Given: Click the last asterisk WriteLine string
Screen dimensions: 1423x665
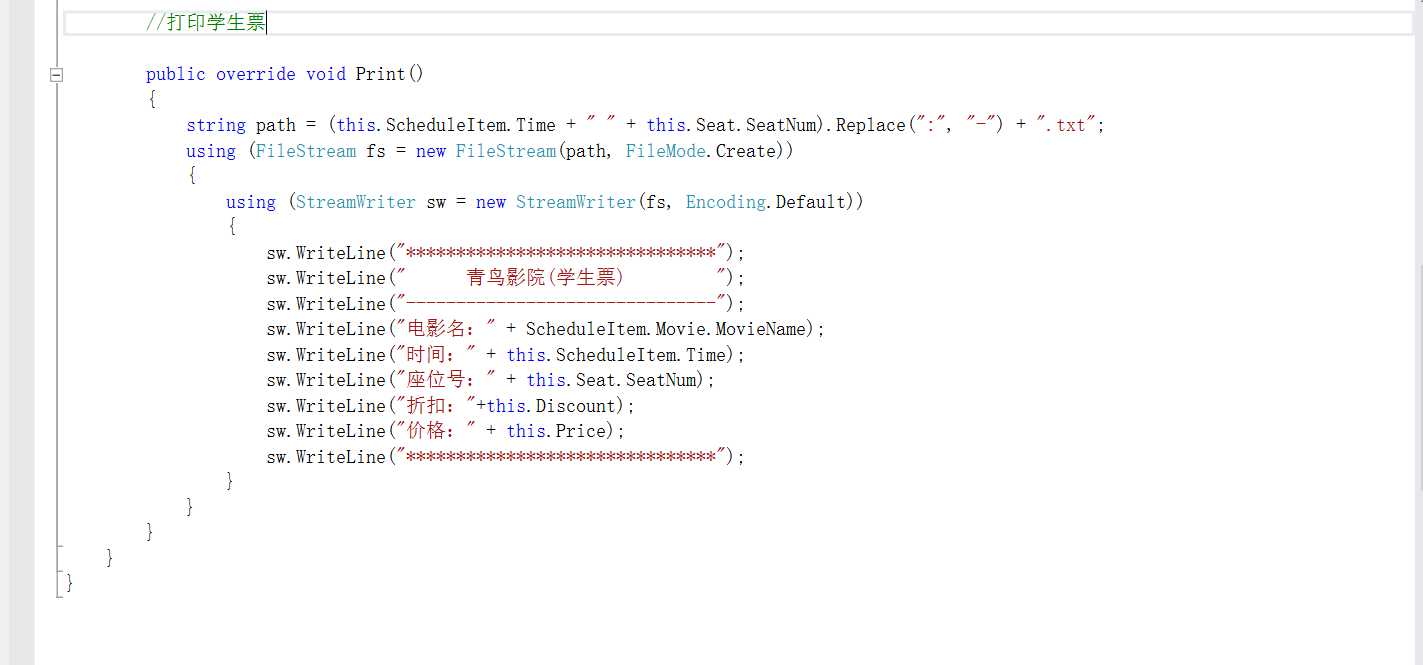Looking at the screenshot, I should click(560, 457).
